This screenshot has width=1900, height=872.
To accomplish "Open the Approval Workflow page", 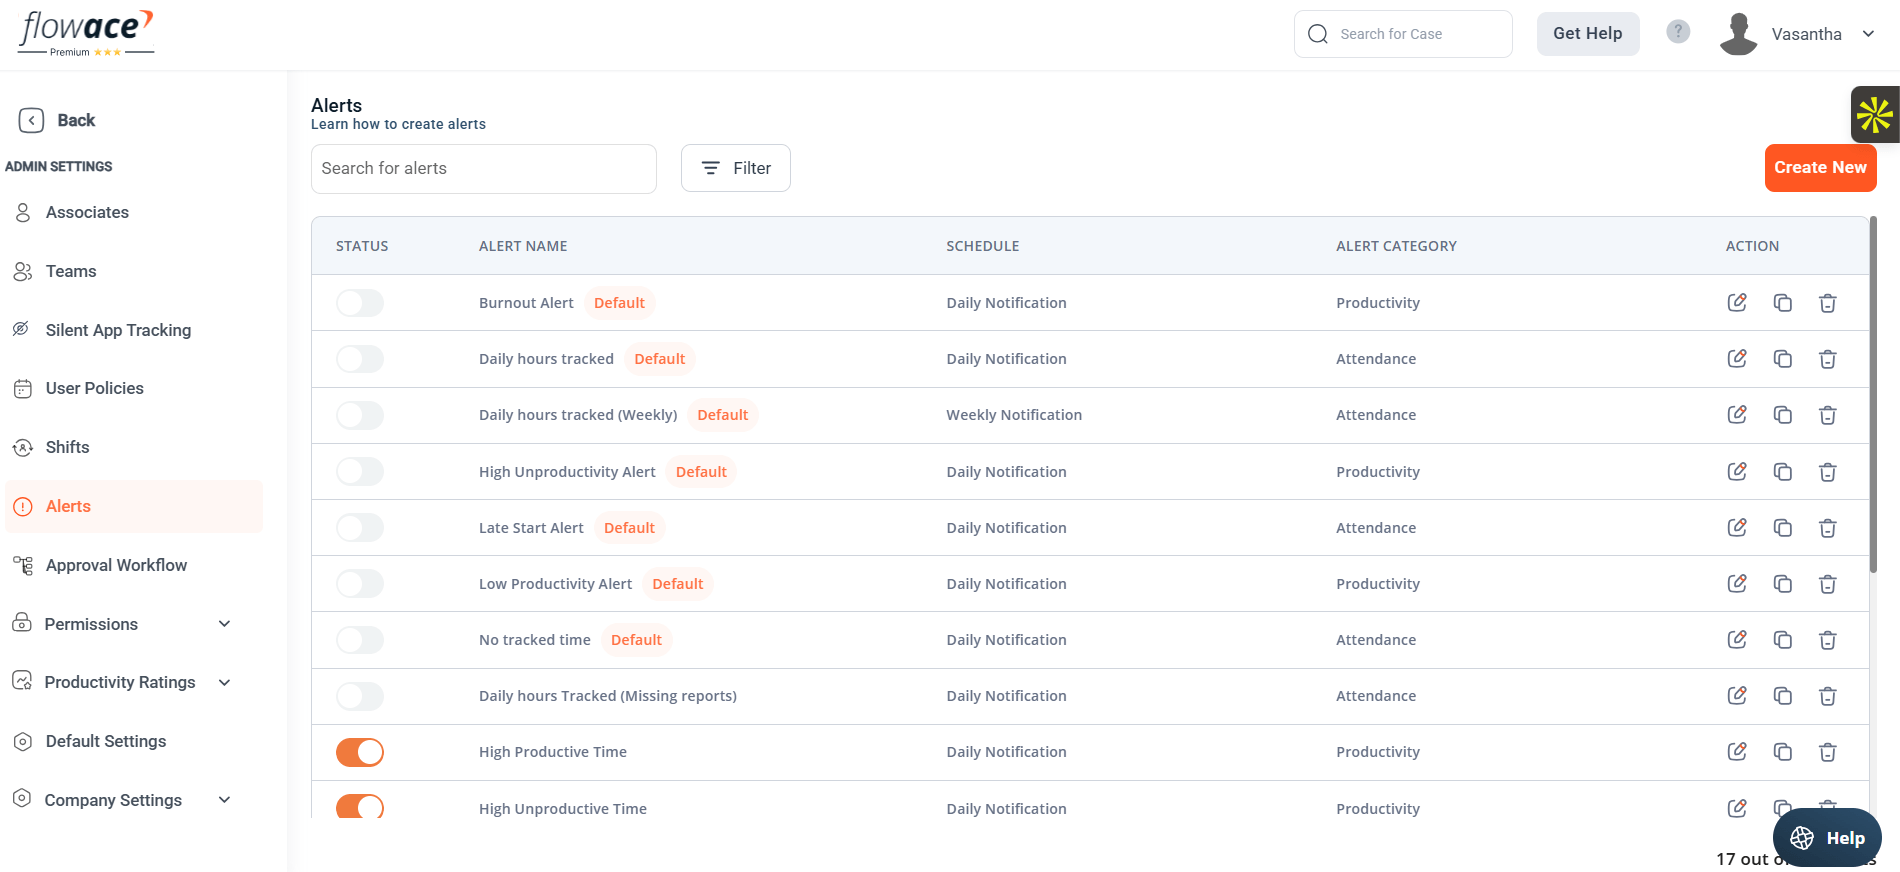I will (116, 565).
